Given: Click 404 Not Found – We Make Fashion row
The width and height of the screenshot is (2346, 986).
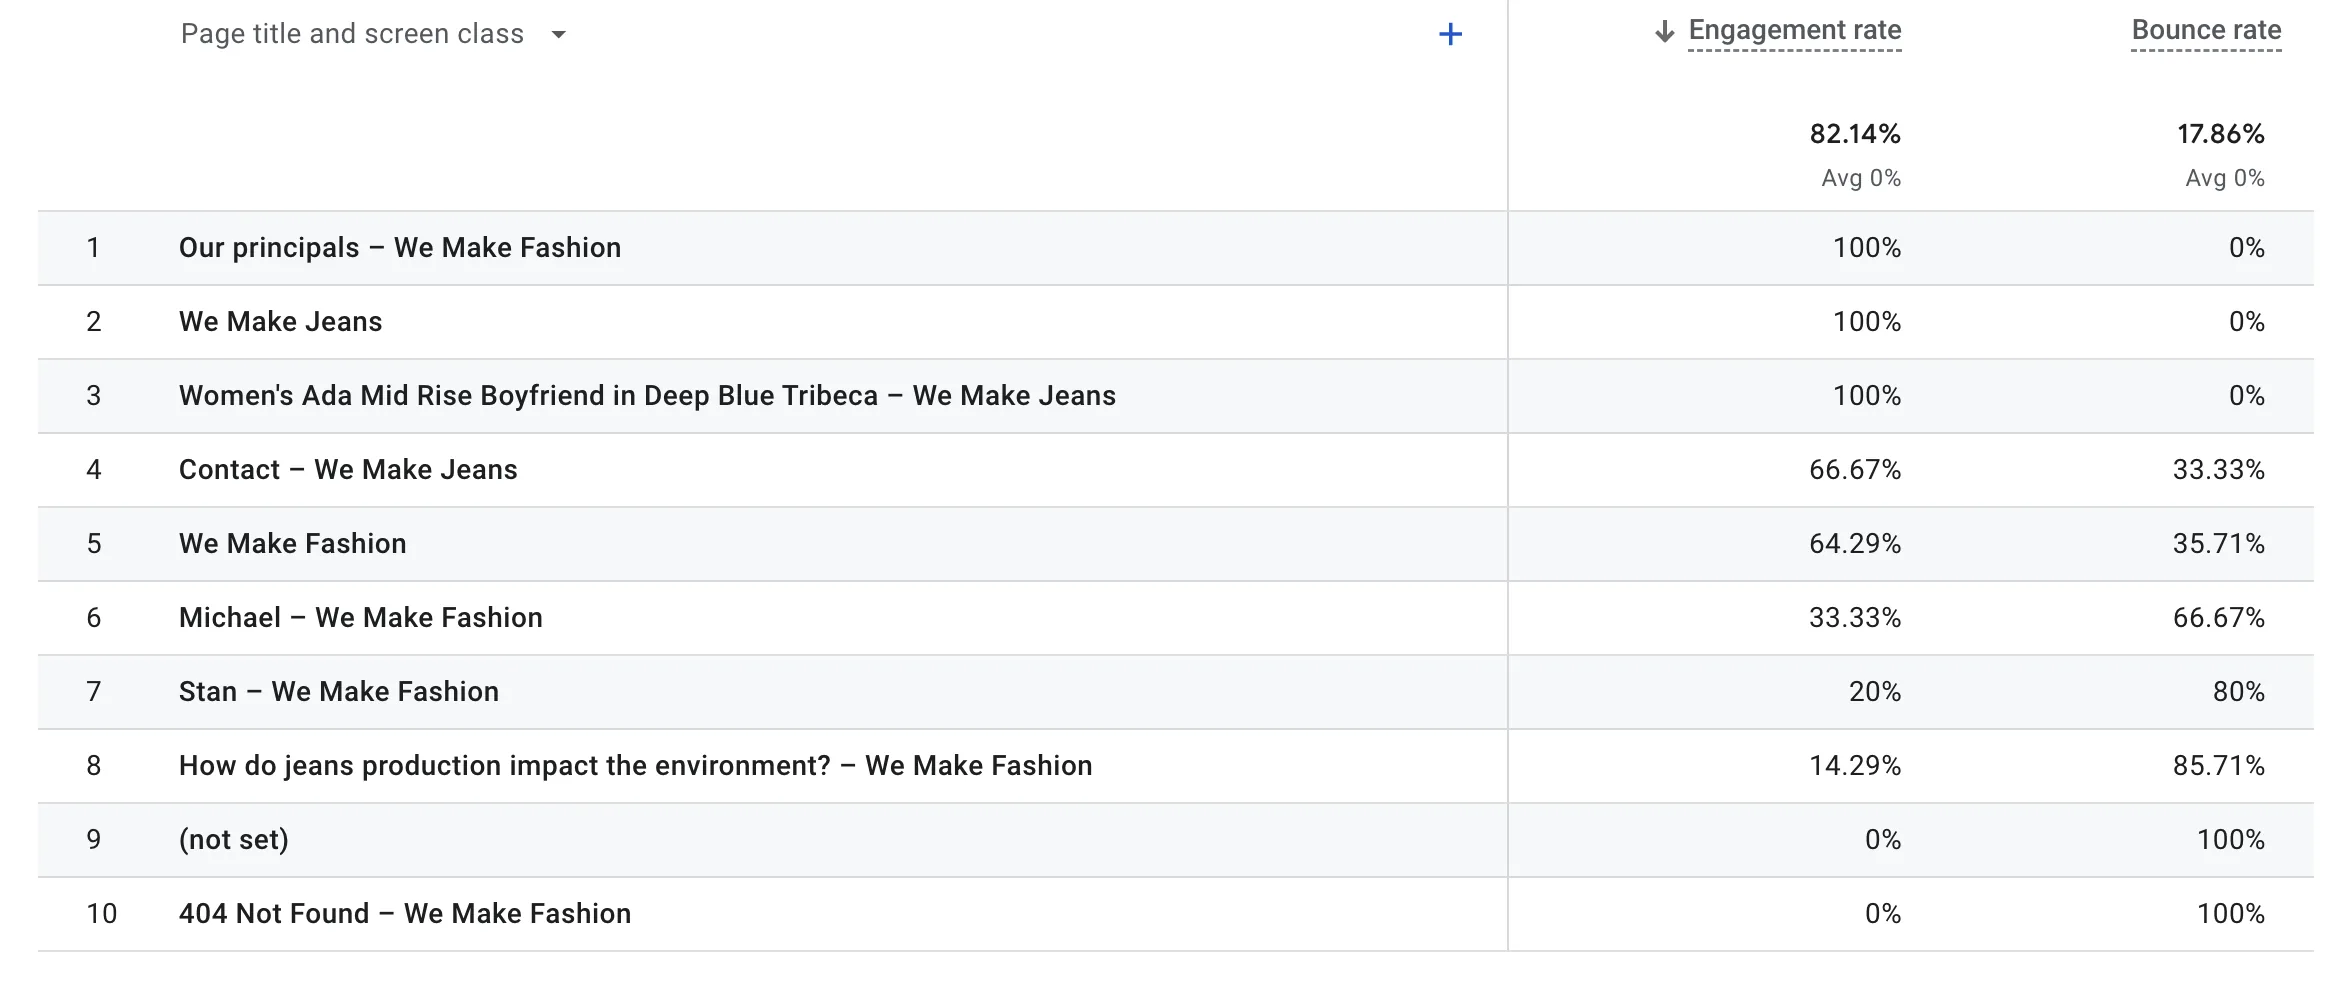Looking at the screenshot, I should pyautogui.click(x=405, y=914).
